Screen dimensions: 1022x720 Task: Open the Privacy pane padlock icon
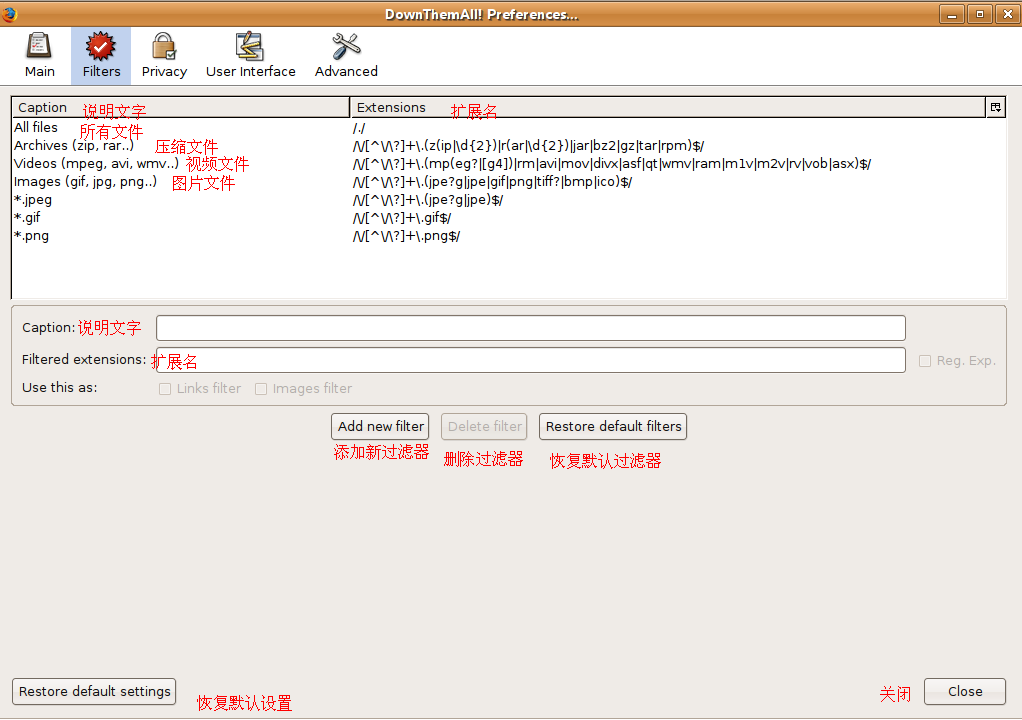[164, 47]
